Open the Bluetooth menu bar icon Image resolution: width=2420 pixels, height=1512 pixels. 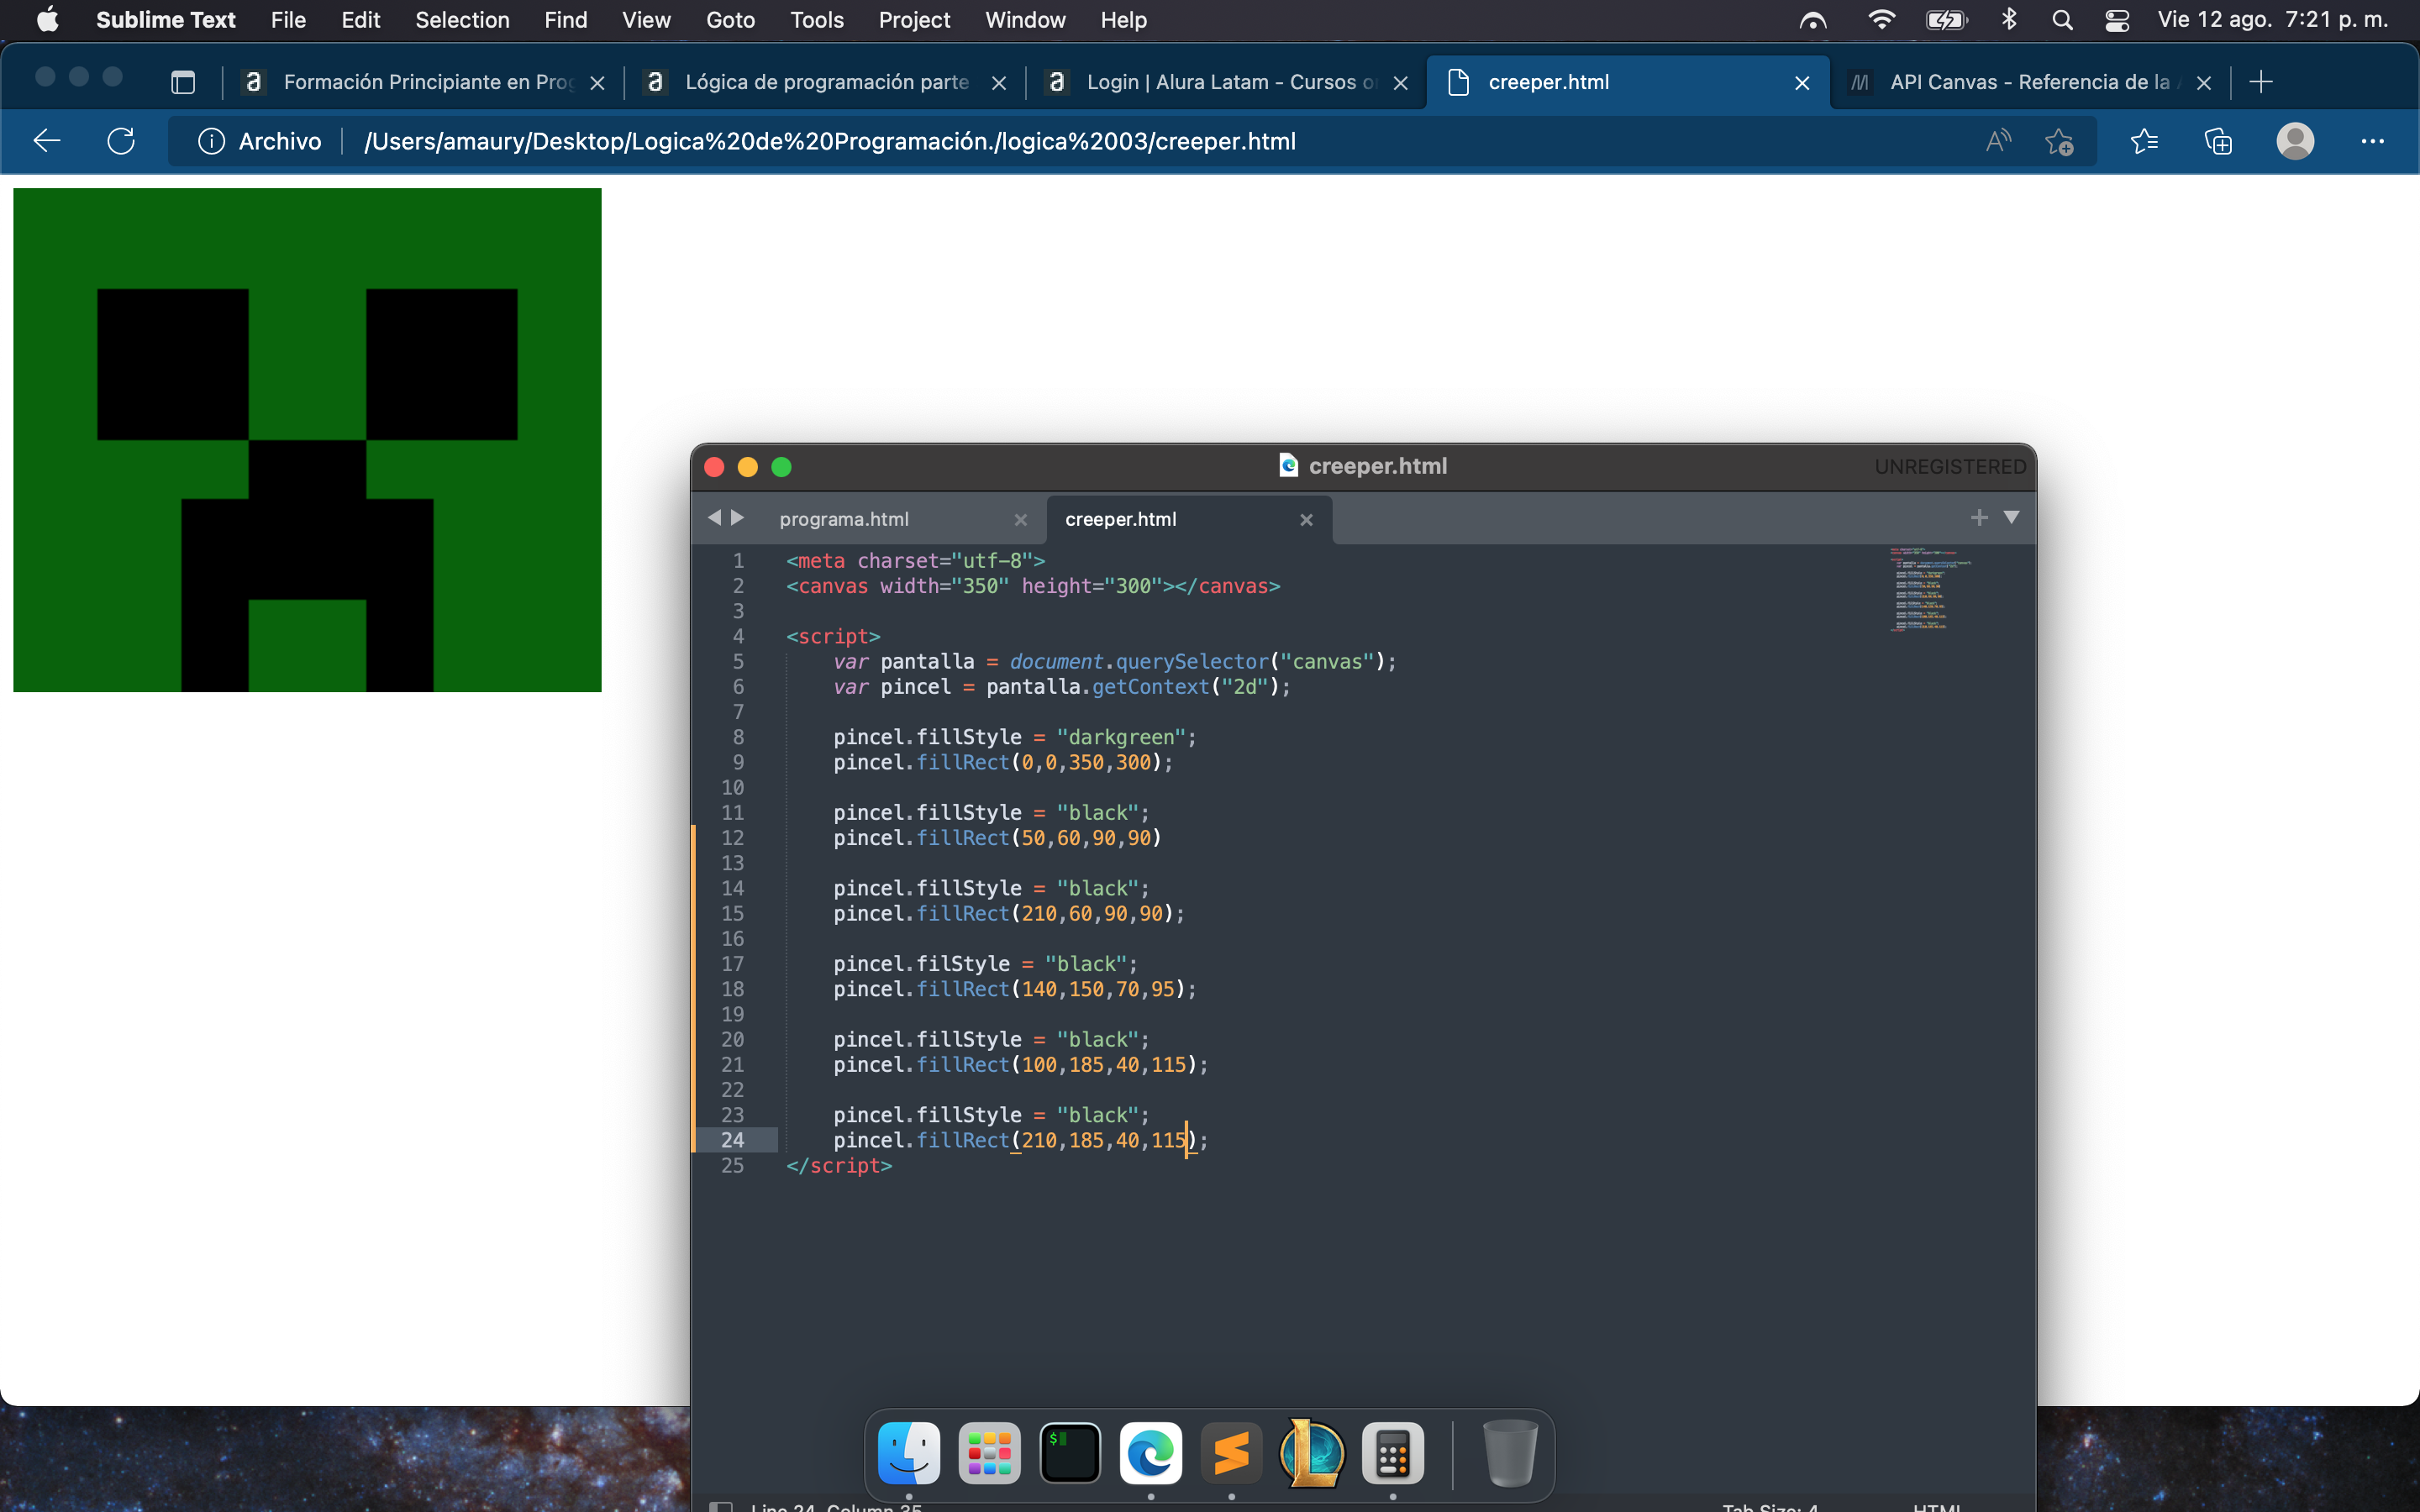point(2009,20)
